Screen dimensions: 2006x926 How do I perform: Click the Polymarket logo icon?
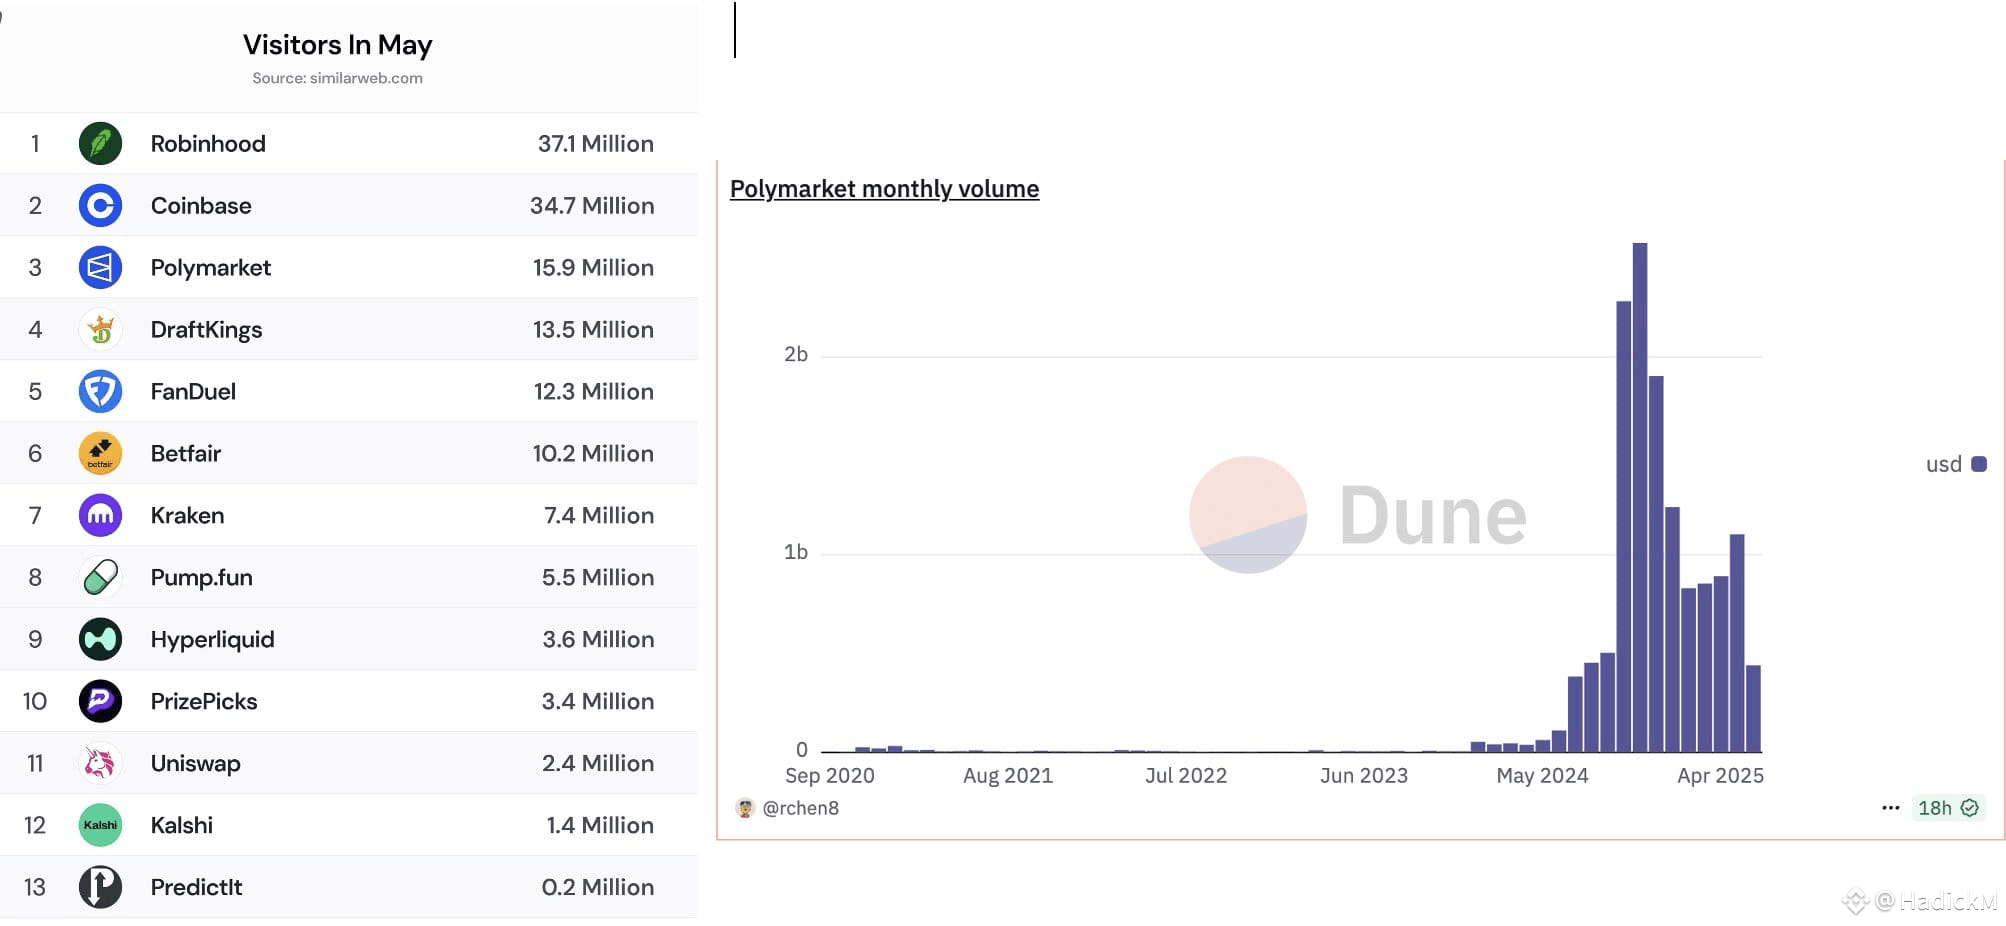click(x=100, y=267)
